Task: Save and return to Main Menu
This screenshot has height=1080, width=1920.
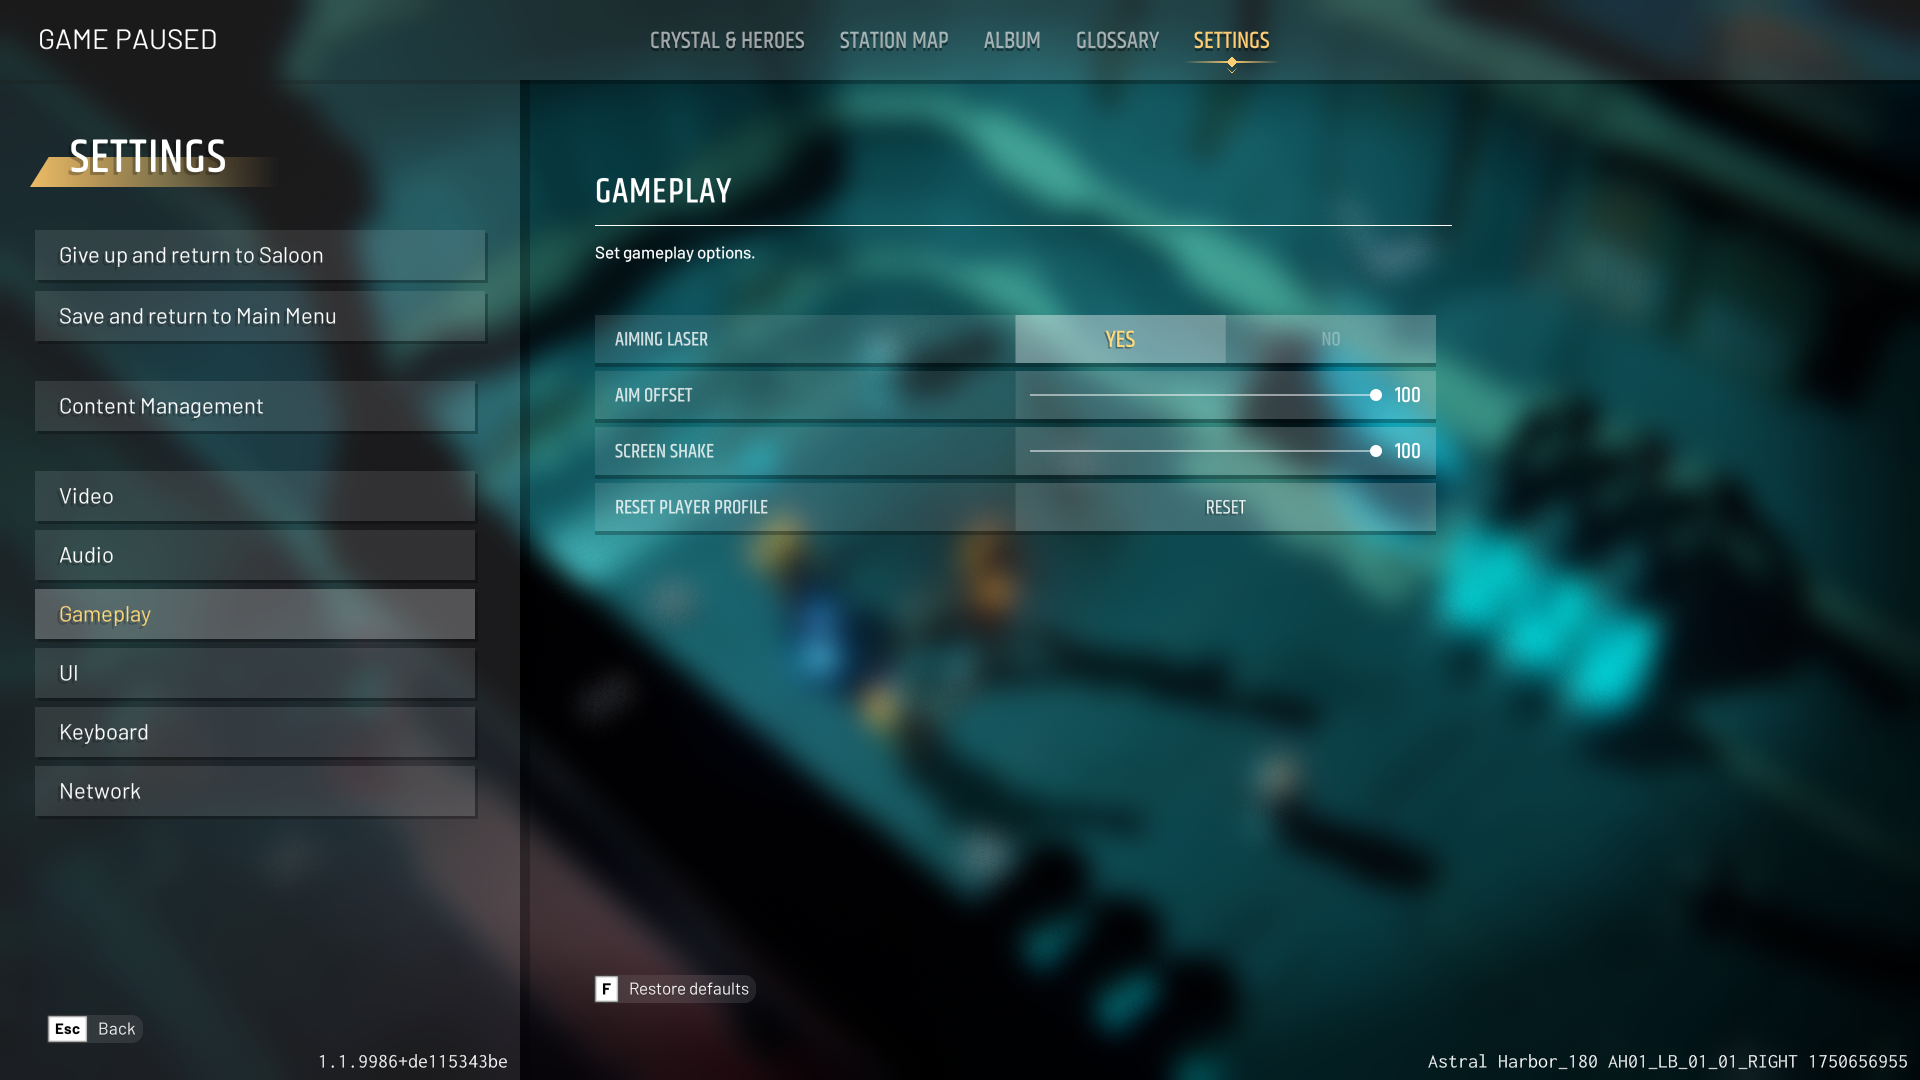Action: pyautogui.click(x=258, y=315)
